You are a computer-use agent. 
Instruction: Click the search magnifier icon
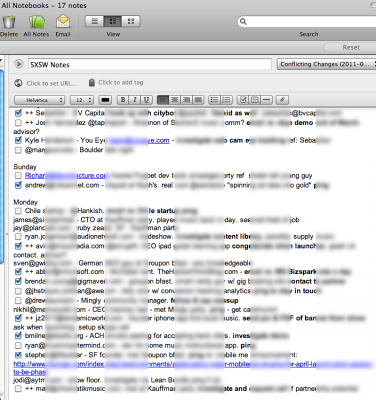point(243,22)
